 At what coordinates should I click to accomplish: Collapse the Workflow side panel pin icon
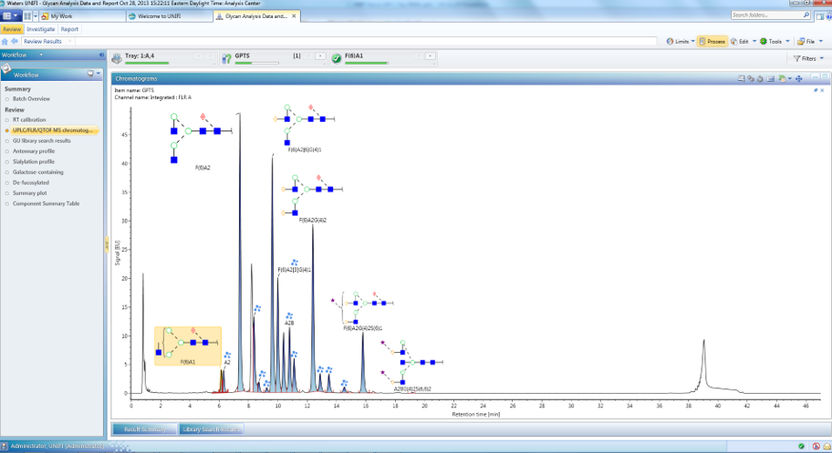(x=101, y=55)
